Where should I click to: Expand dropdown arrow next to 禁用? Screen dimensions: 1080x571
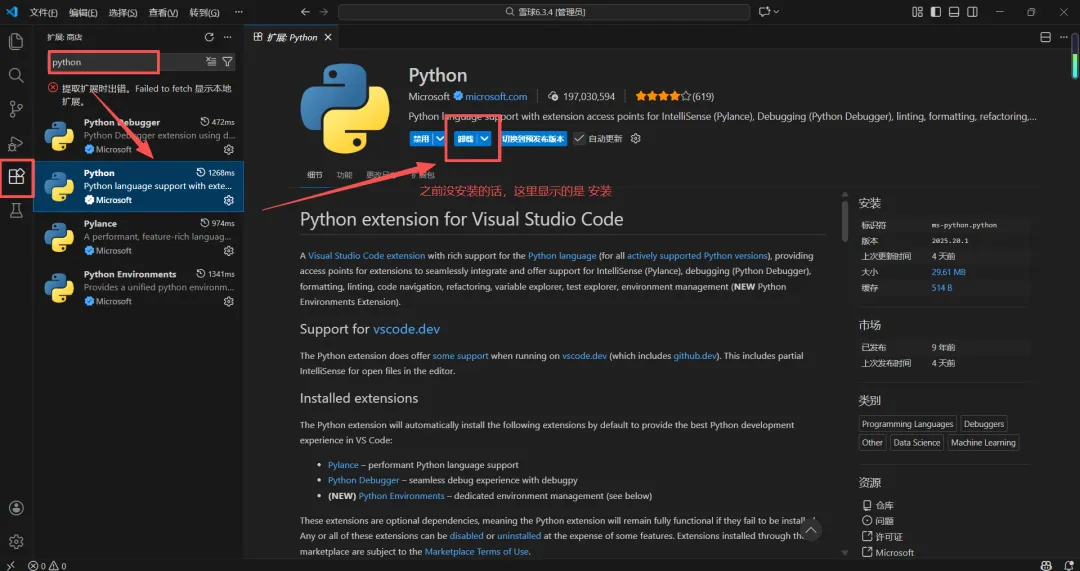point(439,138)
